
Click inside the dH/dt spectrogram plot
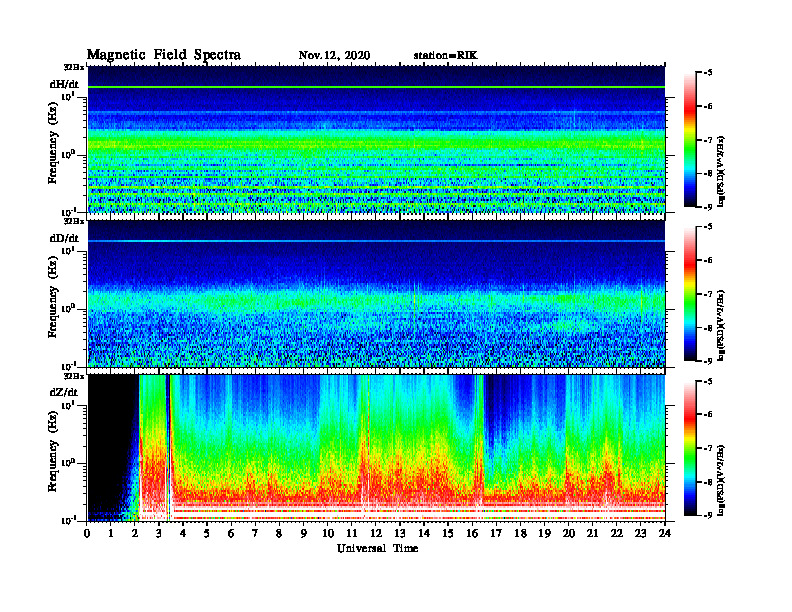pyautogui.click(x=376, y=139)
